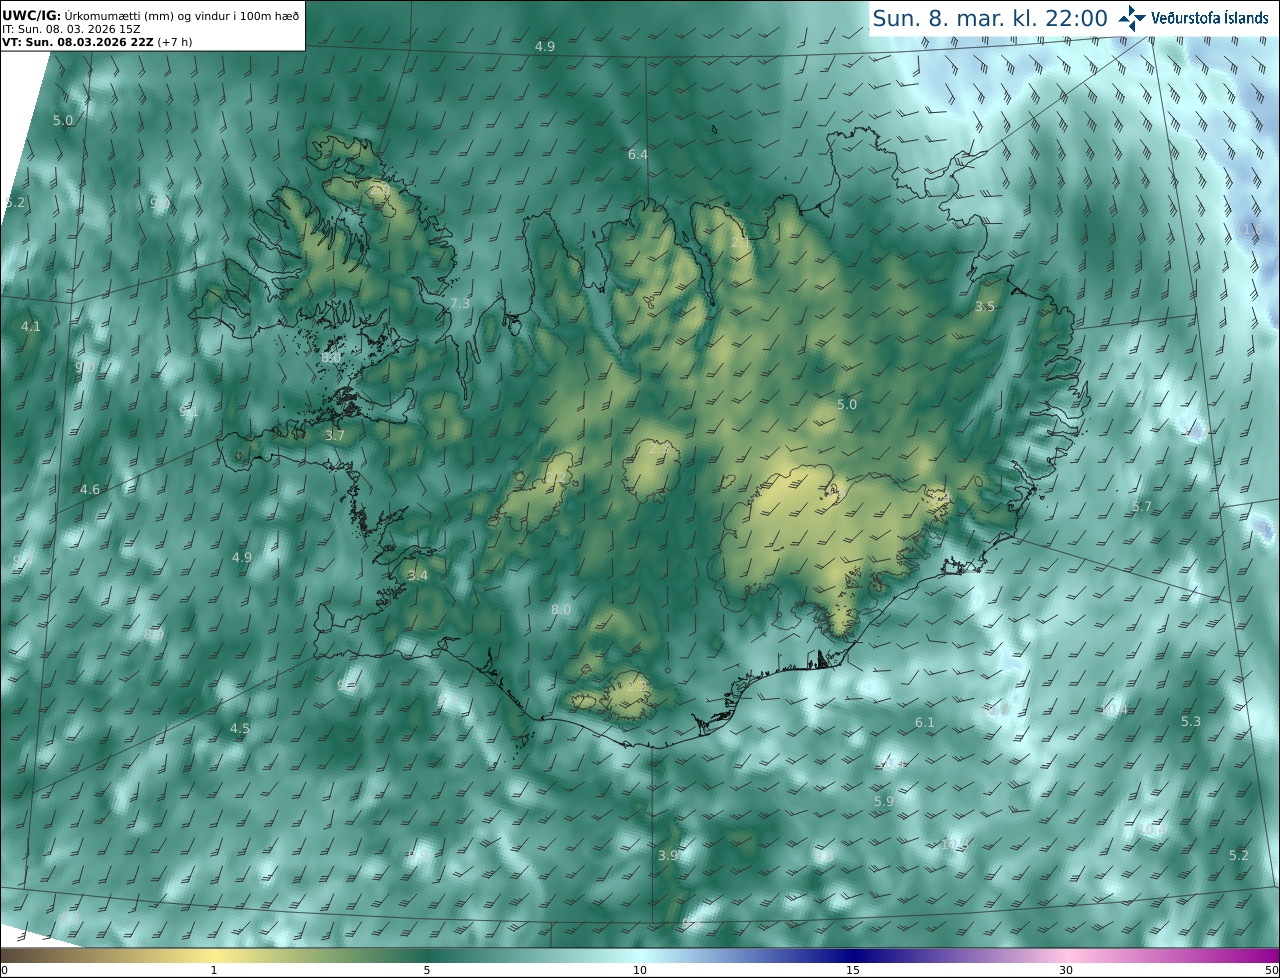Click the "IT: Sun. 08. 03. 2026 15Z" line
1280x978 pixels.
[71, 29]
